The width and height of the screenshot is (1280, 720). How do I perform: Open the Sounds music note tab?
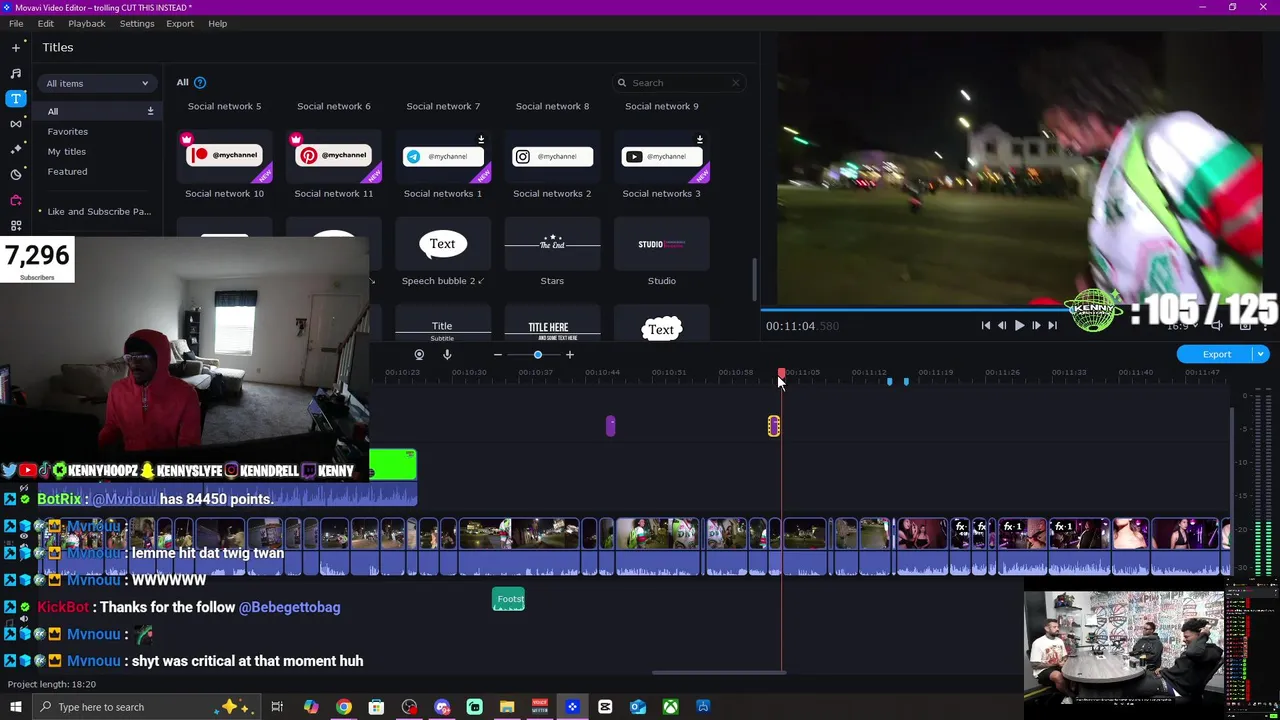(x=15, y=73)
